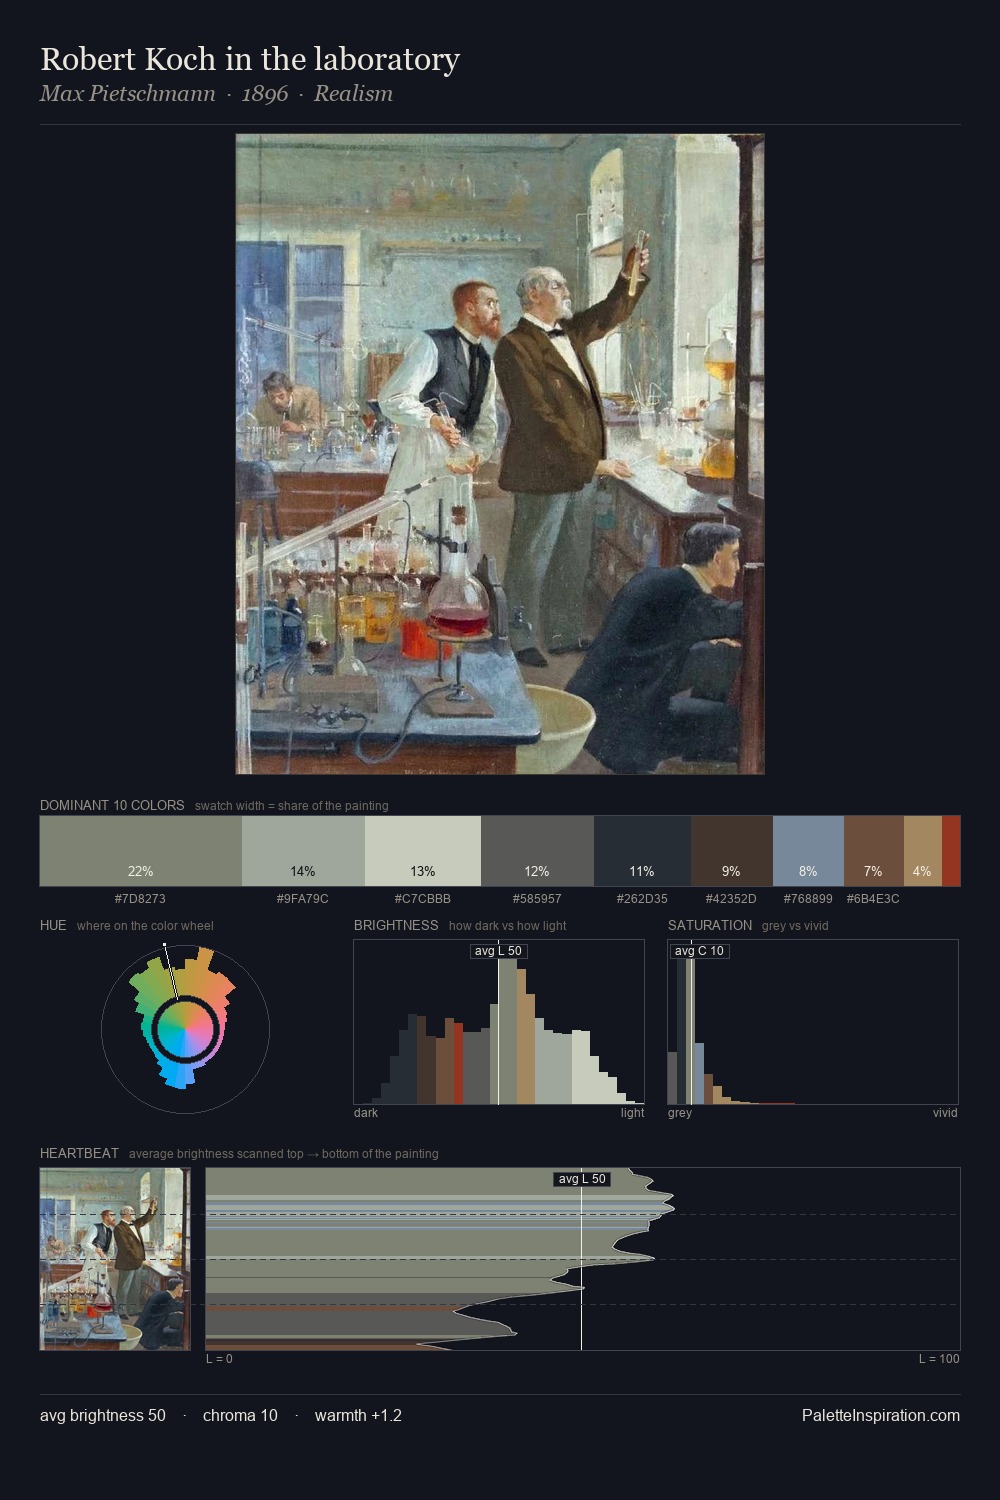Viewport: 1000px width, 1500px height.
Task: Click the olive-grey #7D8273 swatch at 22%
Action: [141, 851]
